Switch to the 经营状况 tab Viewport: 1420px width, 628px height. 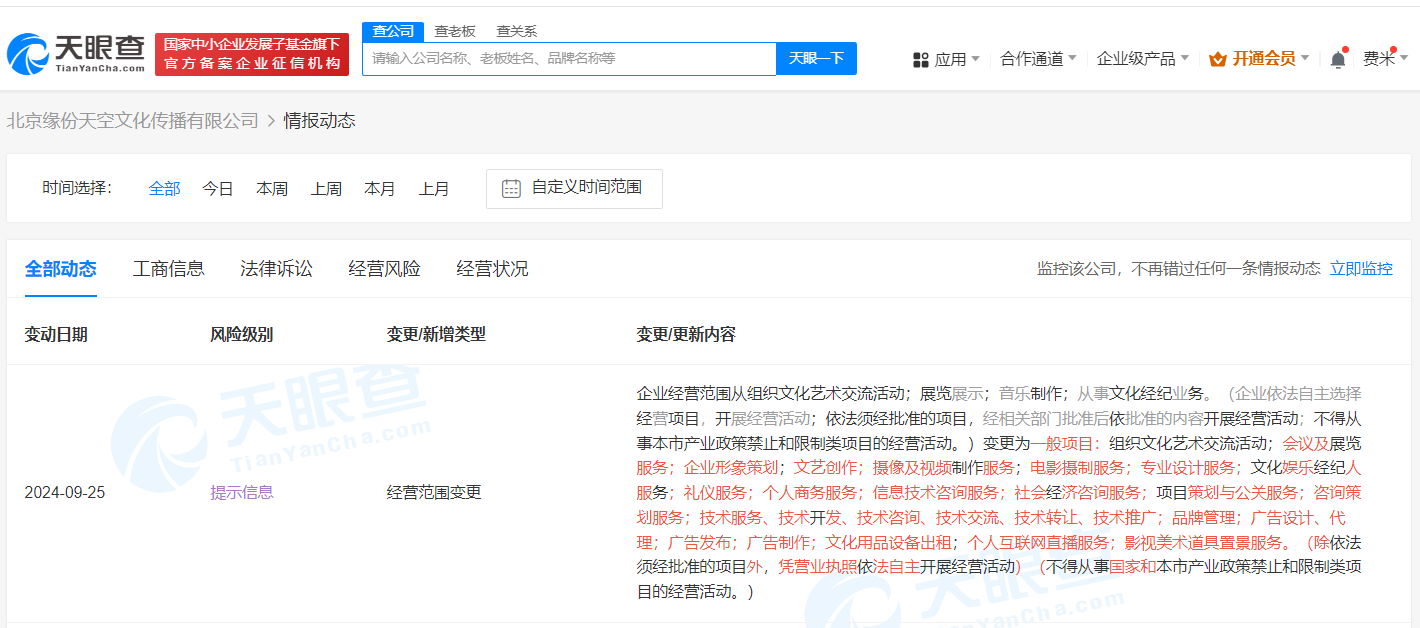pos(493,269)
